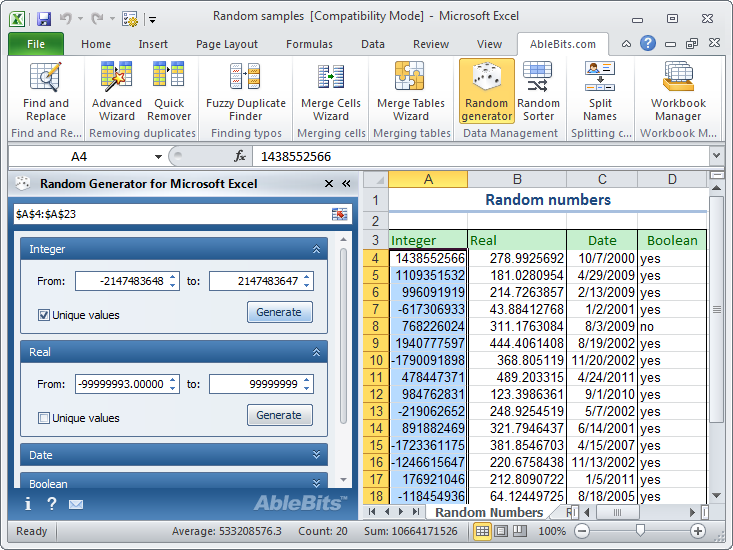This screenshot has width=733, height=550.
Task: Click Generate in the Integer section
Action: [279, 312]
